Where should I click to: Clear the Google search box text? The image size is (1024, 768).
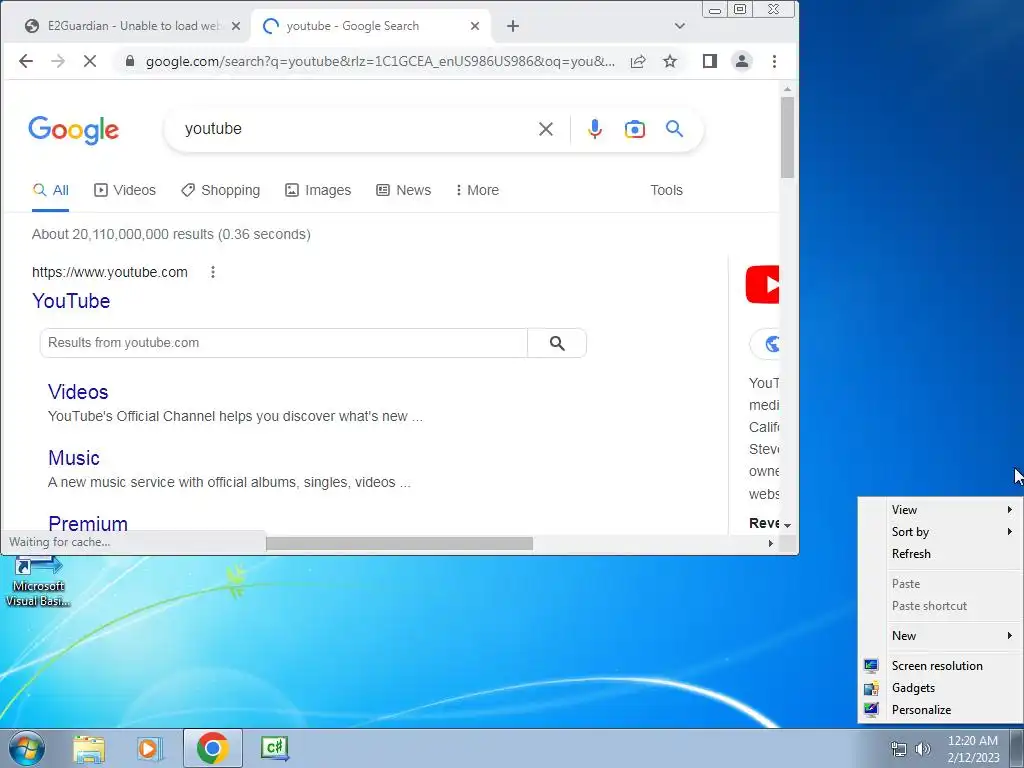click(546, 129)
